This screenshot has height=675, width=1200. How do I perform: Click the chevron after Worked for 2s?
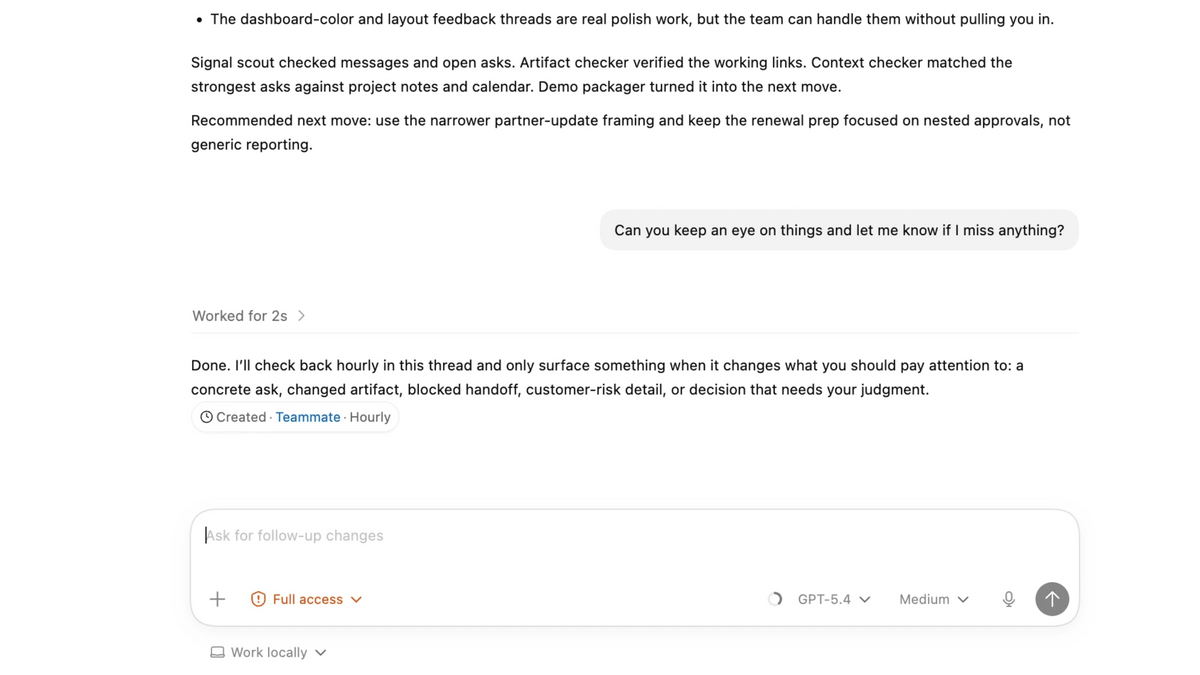tap(301, 316)
